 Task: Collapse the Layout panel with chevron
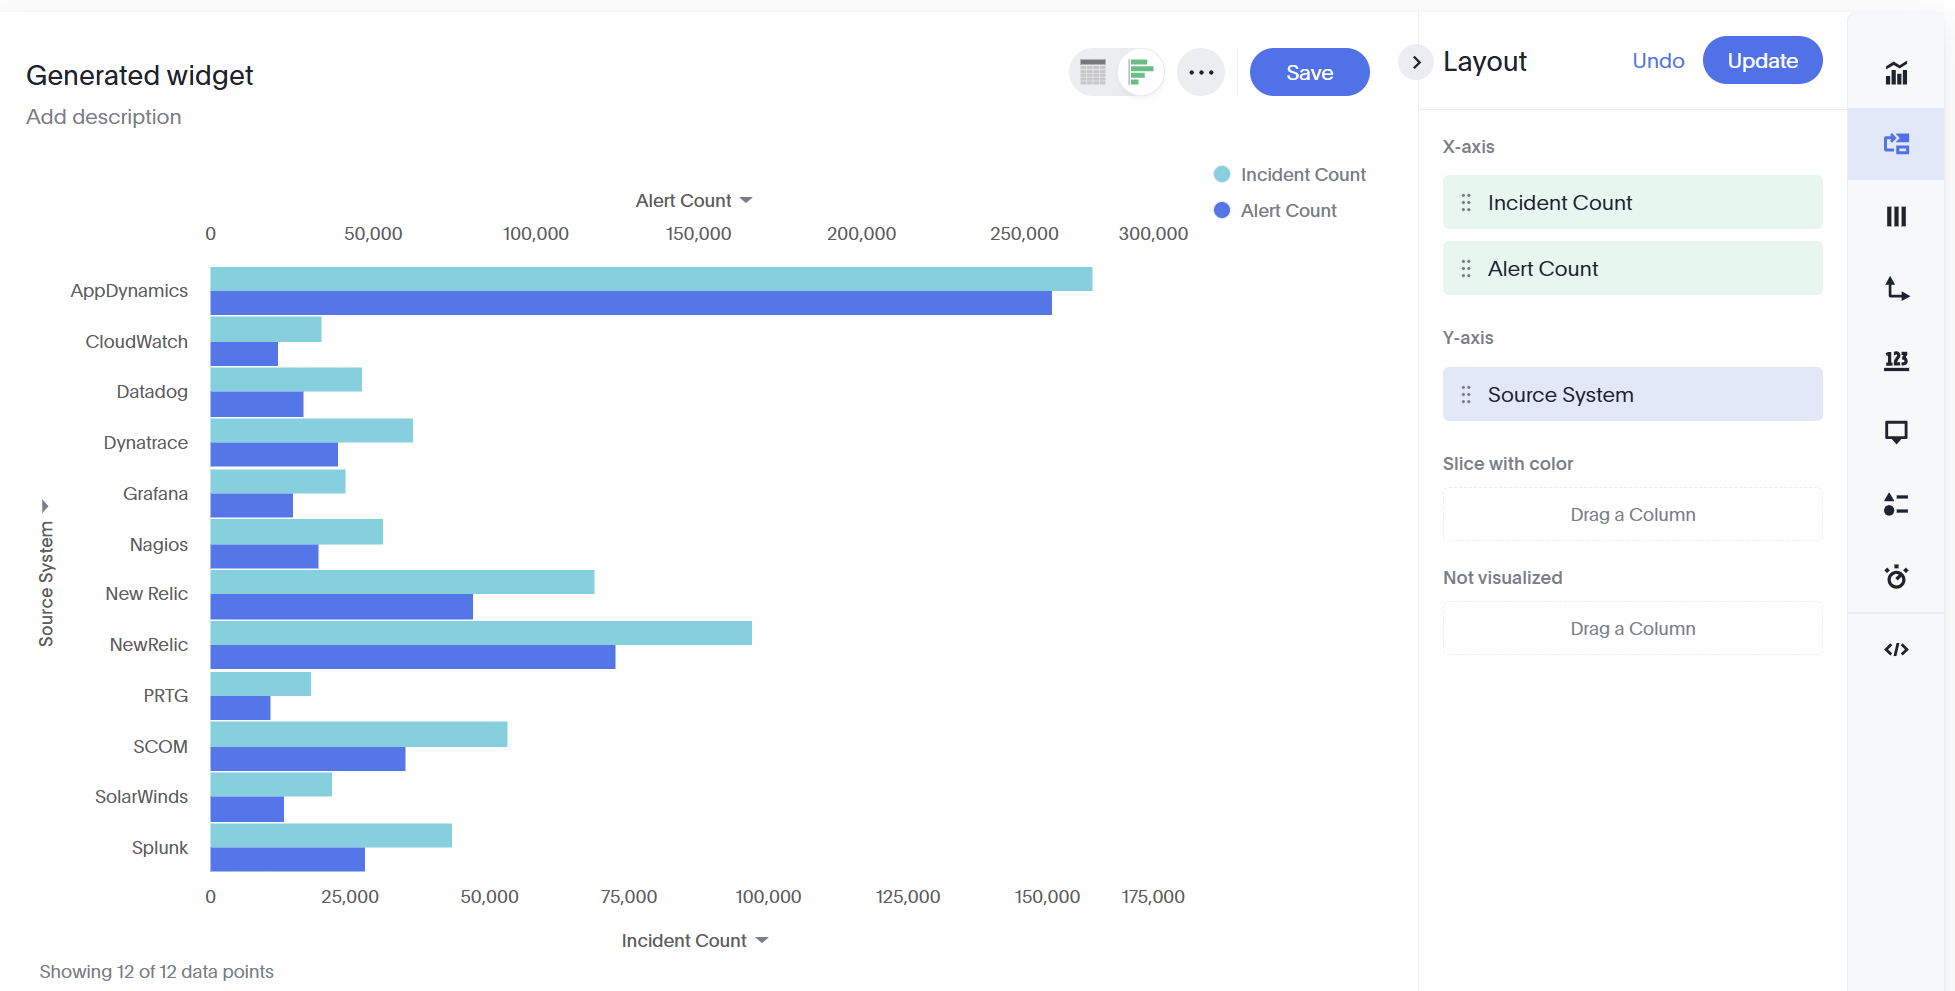pos(1416,62)
